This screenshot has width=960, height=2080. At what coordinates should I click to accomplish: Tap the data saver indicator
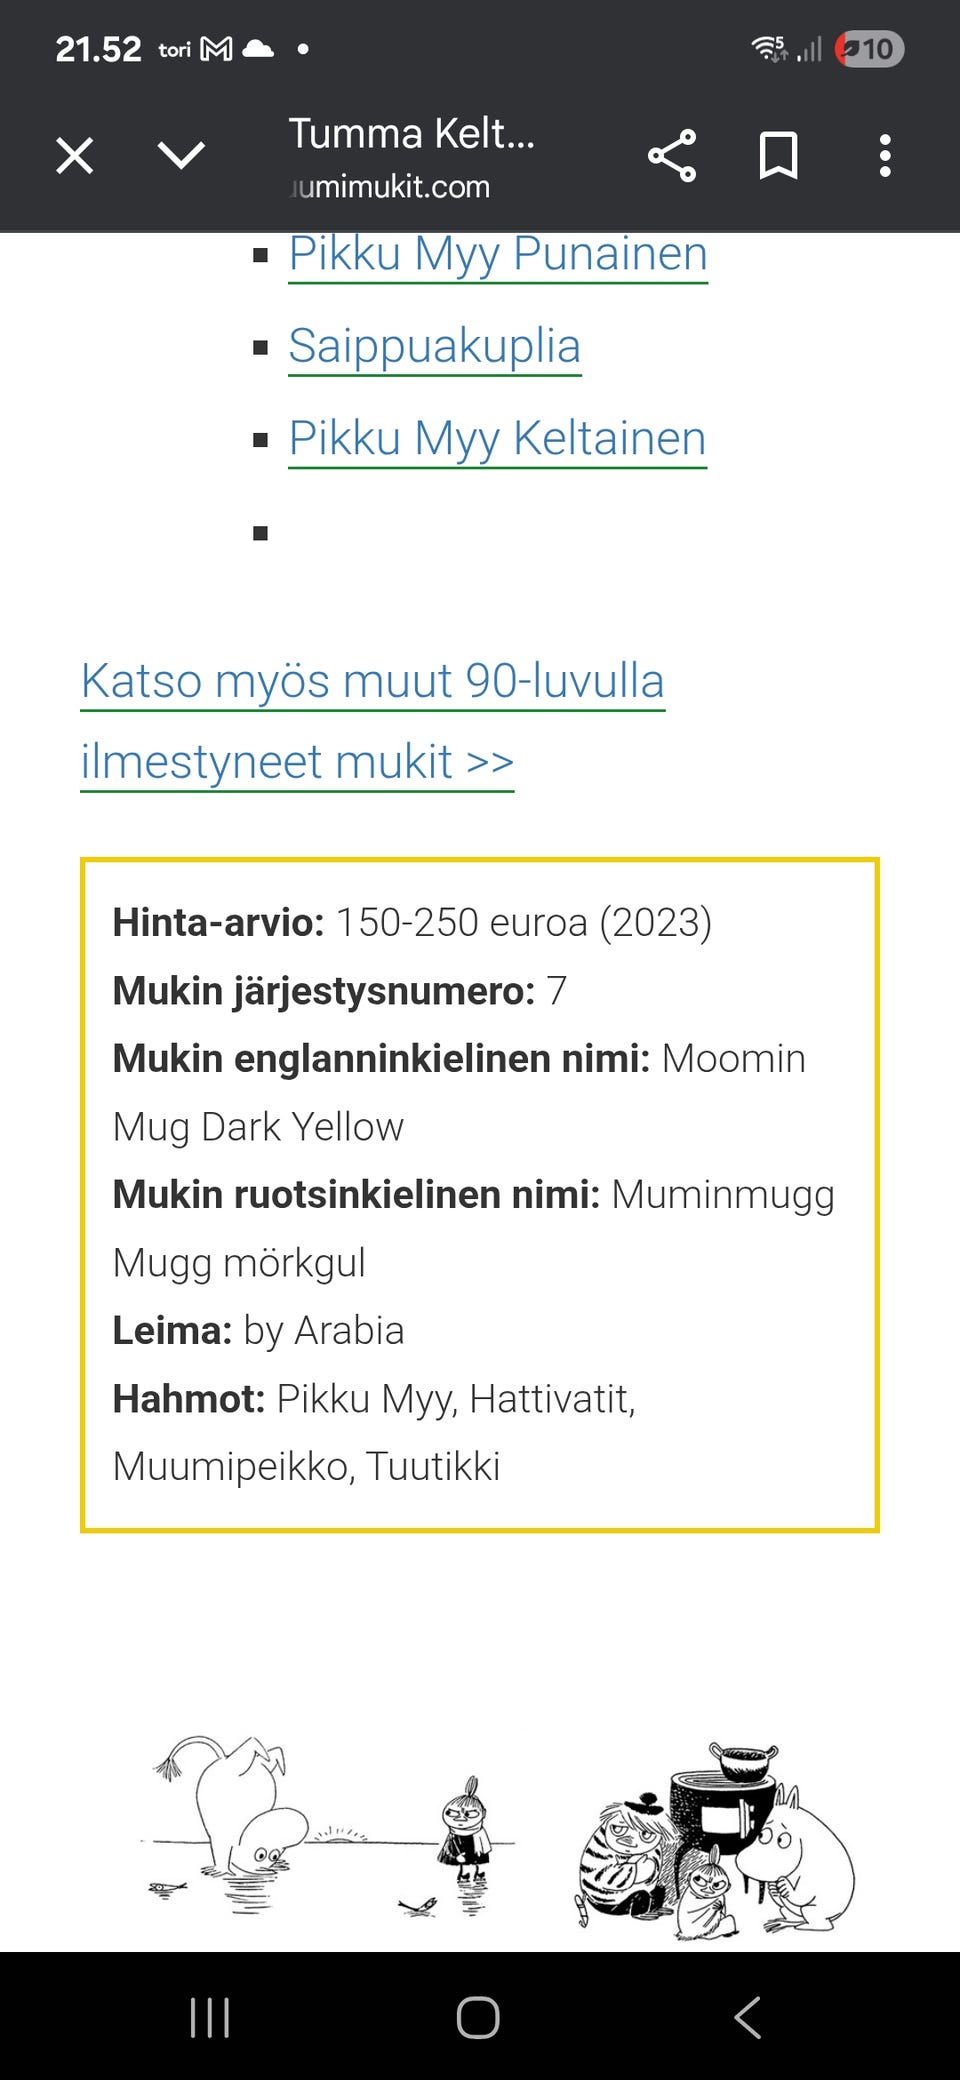click(x=852, y=48)
